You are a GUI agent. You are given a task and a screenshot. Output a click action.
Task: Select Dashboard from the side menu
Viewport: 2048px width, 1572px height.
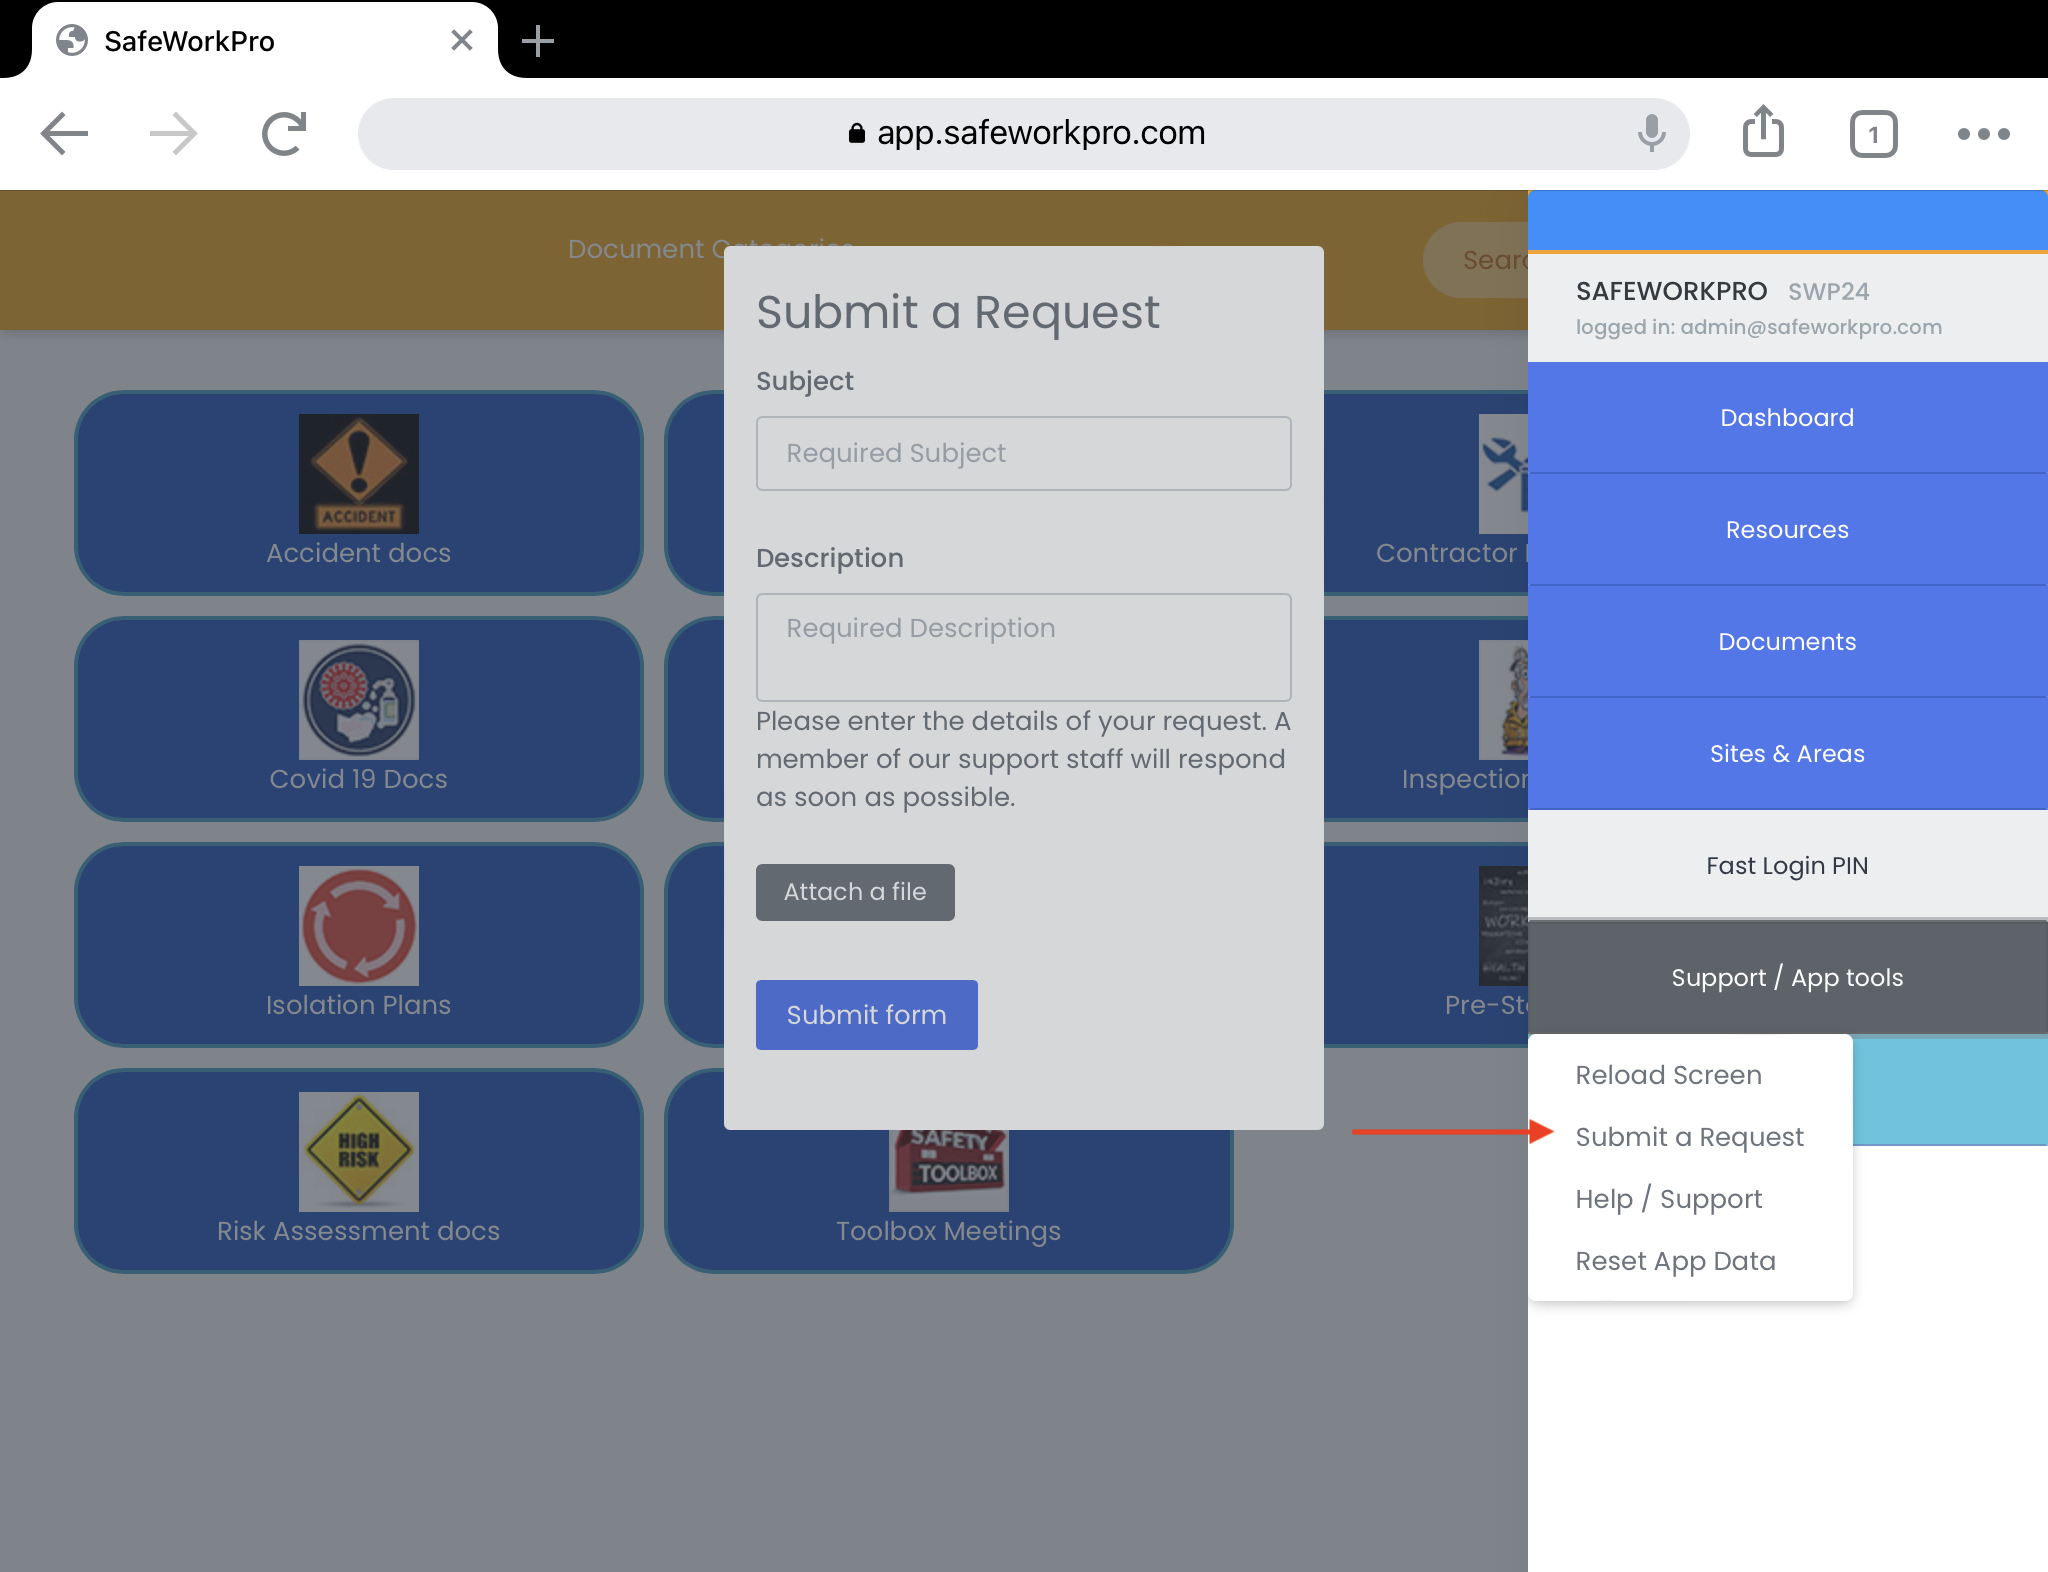[1789, 416]
